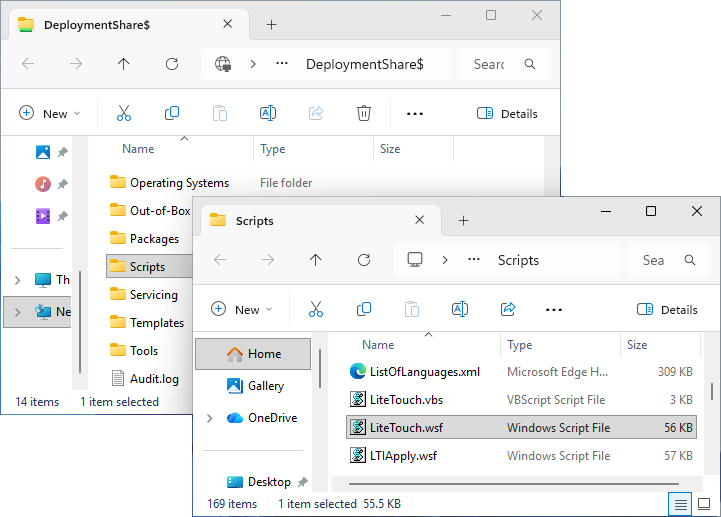
Task: Sort by Name column in Scripts window
Action: click(x=378, y=345)
